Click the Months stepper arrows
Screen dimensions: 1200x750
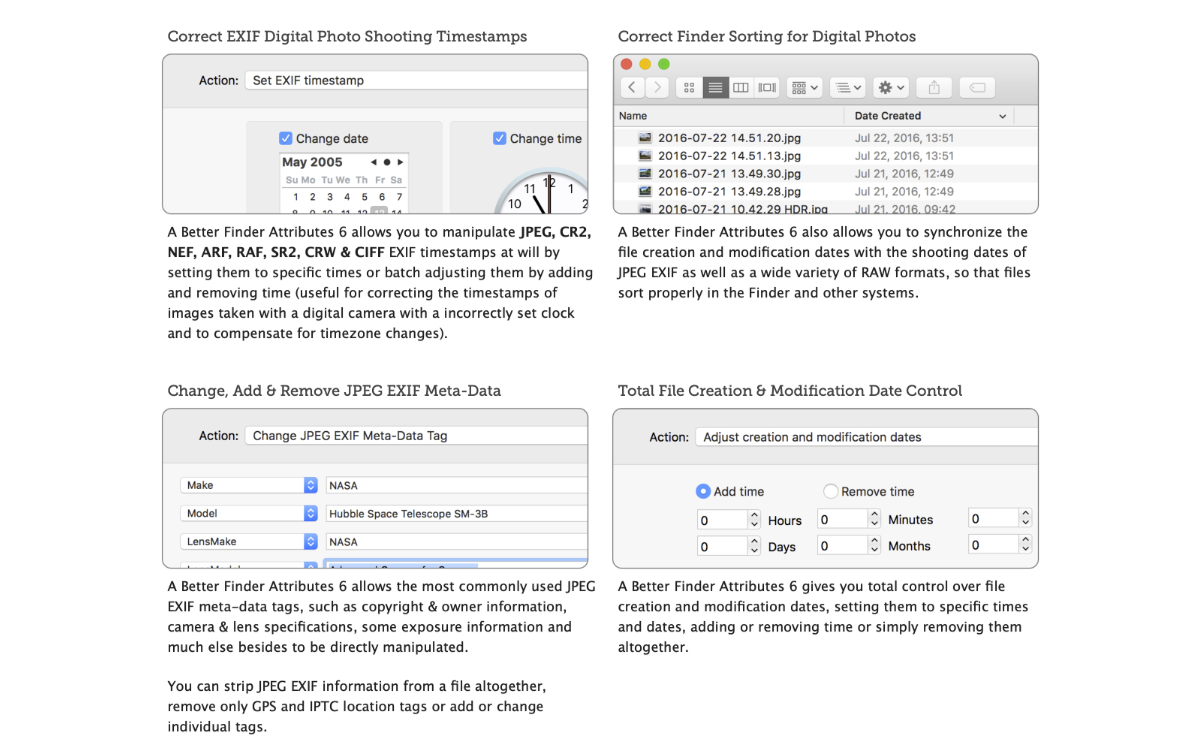875,545
